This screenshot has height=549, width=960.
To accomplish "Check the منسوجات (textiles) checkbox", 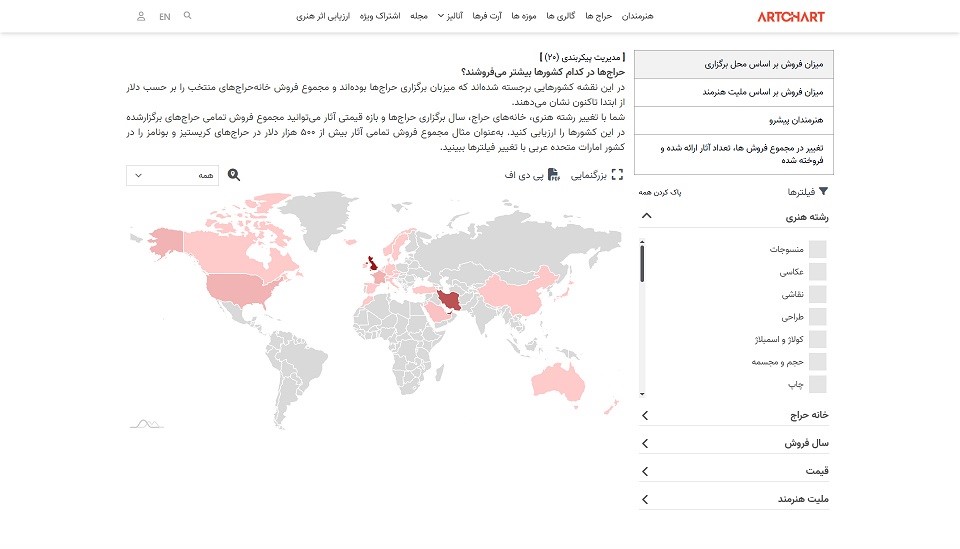I will point(818,249).
